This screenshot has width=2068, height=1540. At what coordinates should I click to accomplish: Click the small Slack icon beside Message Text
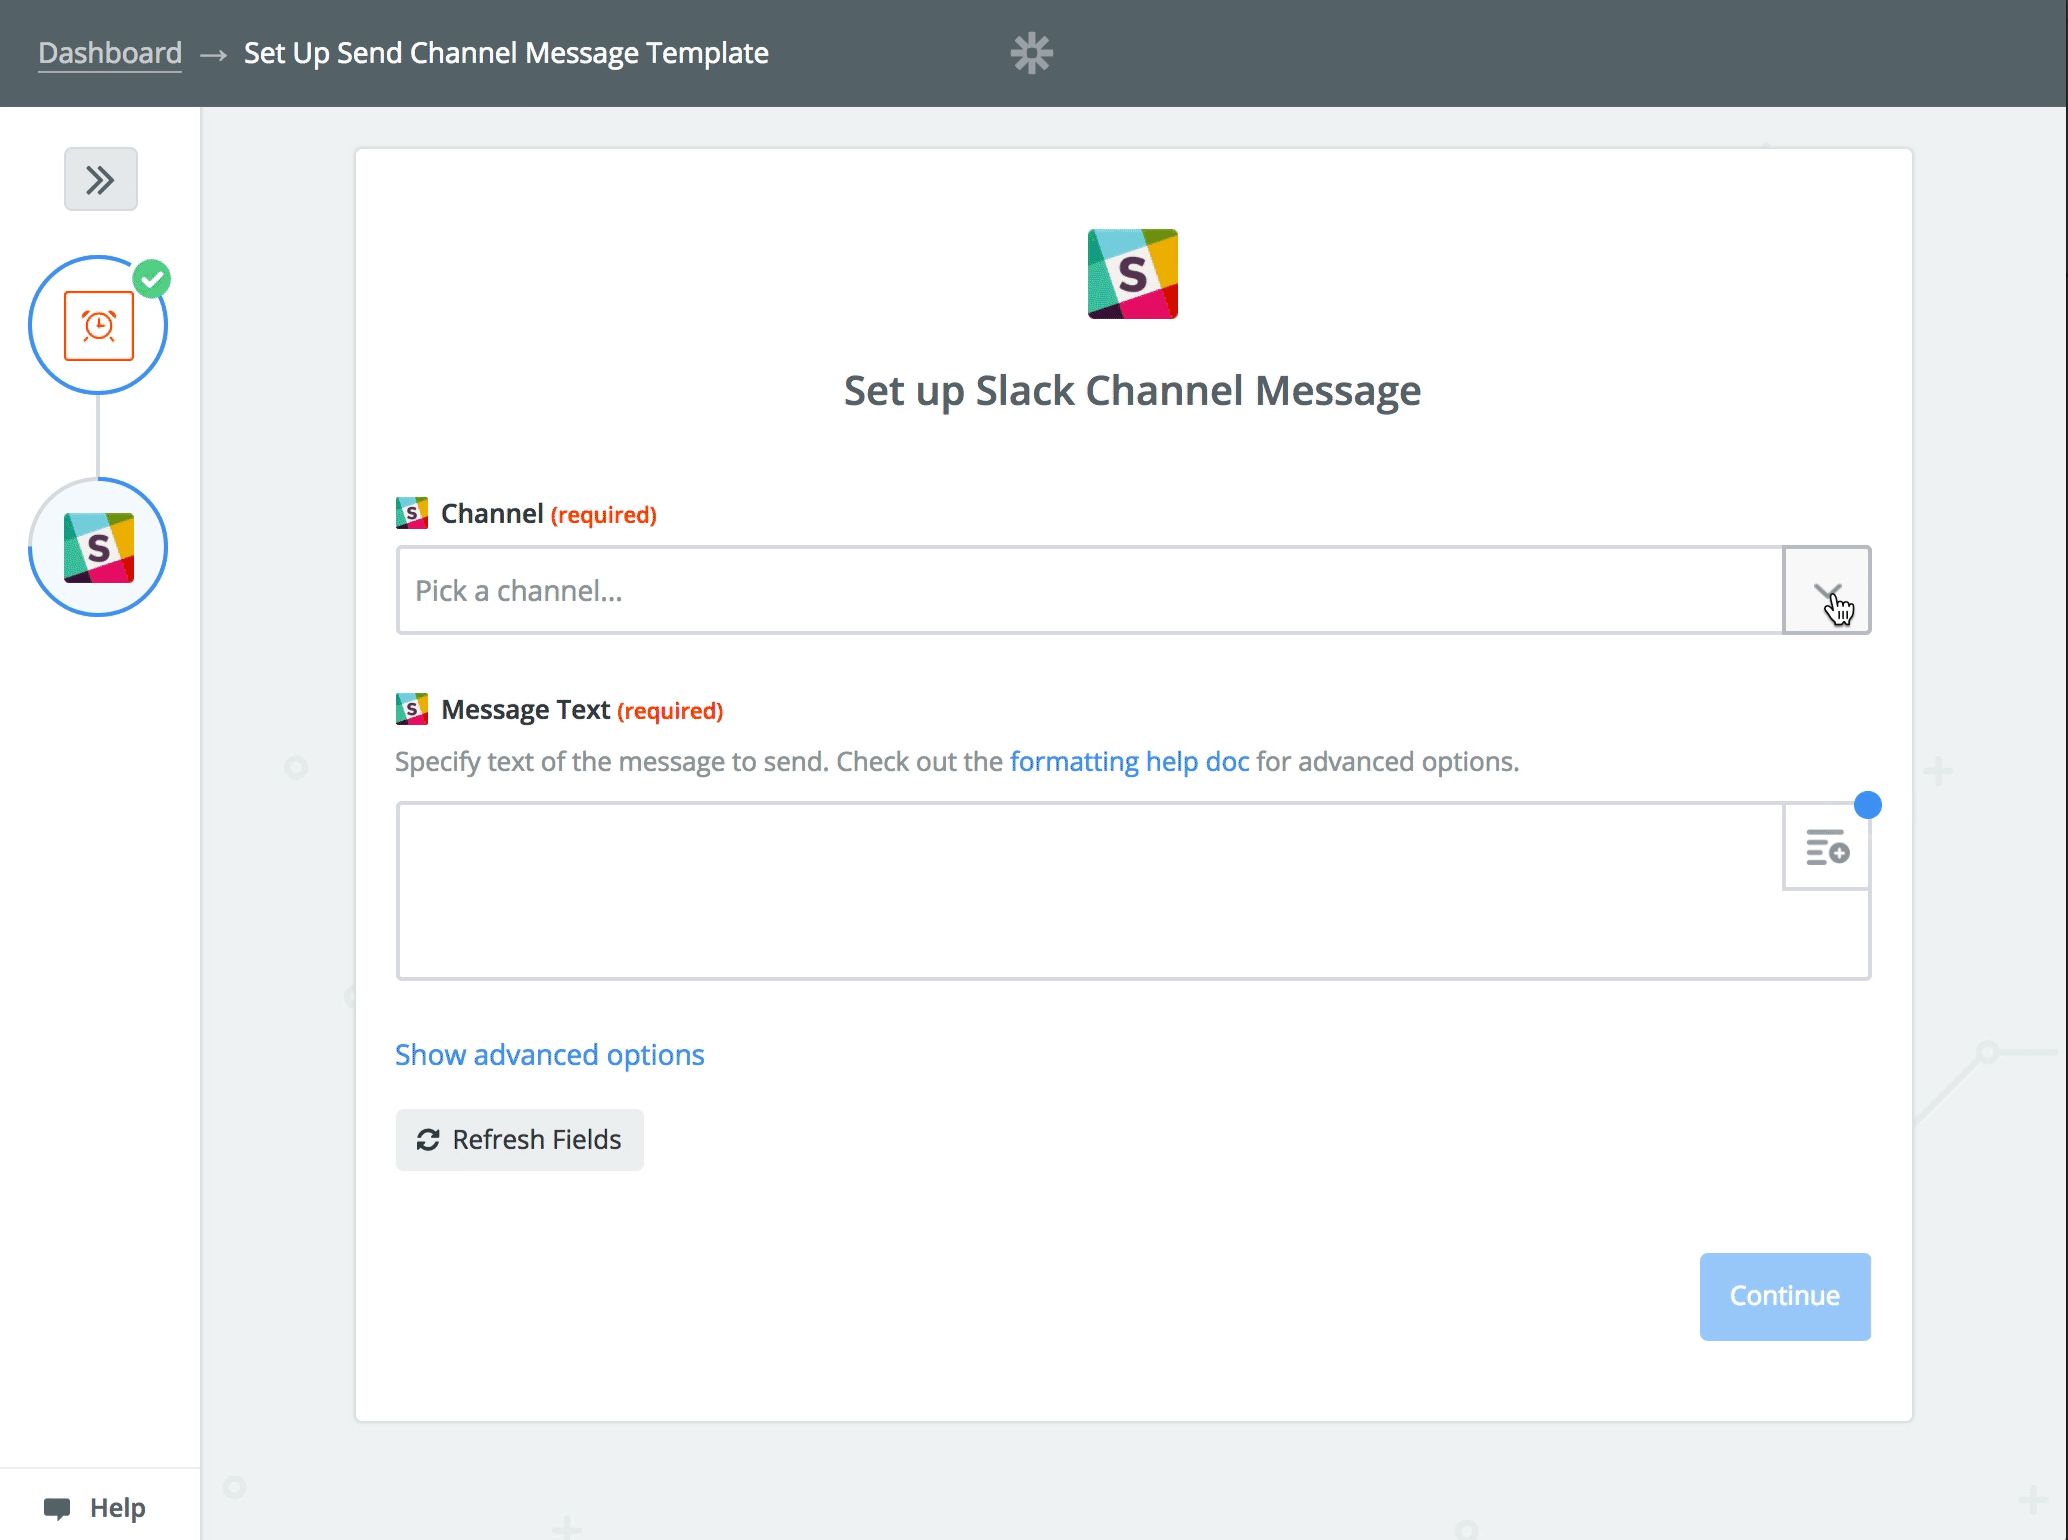pos(412,710)
